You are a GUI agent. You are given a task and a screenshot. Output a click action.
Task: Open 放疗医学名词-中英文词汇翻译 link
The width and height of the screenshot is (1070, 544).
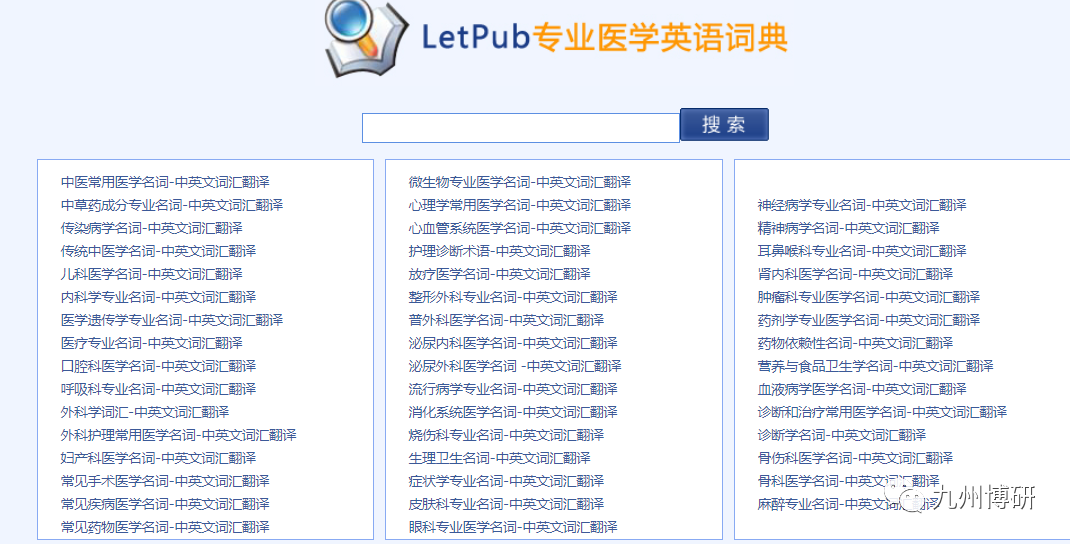click(500, 274)
